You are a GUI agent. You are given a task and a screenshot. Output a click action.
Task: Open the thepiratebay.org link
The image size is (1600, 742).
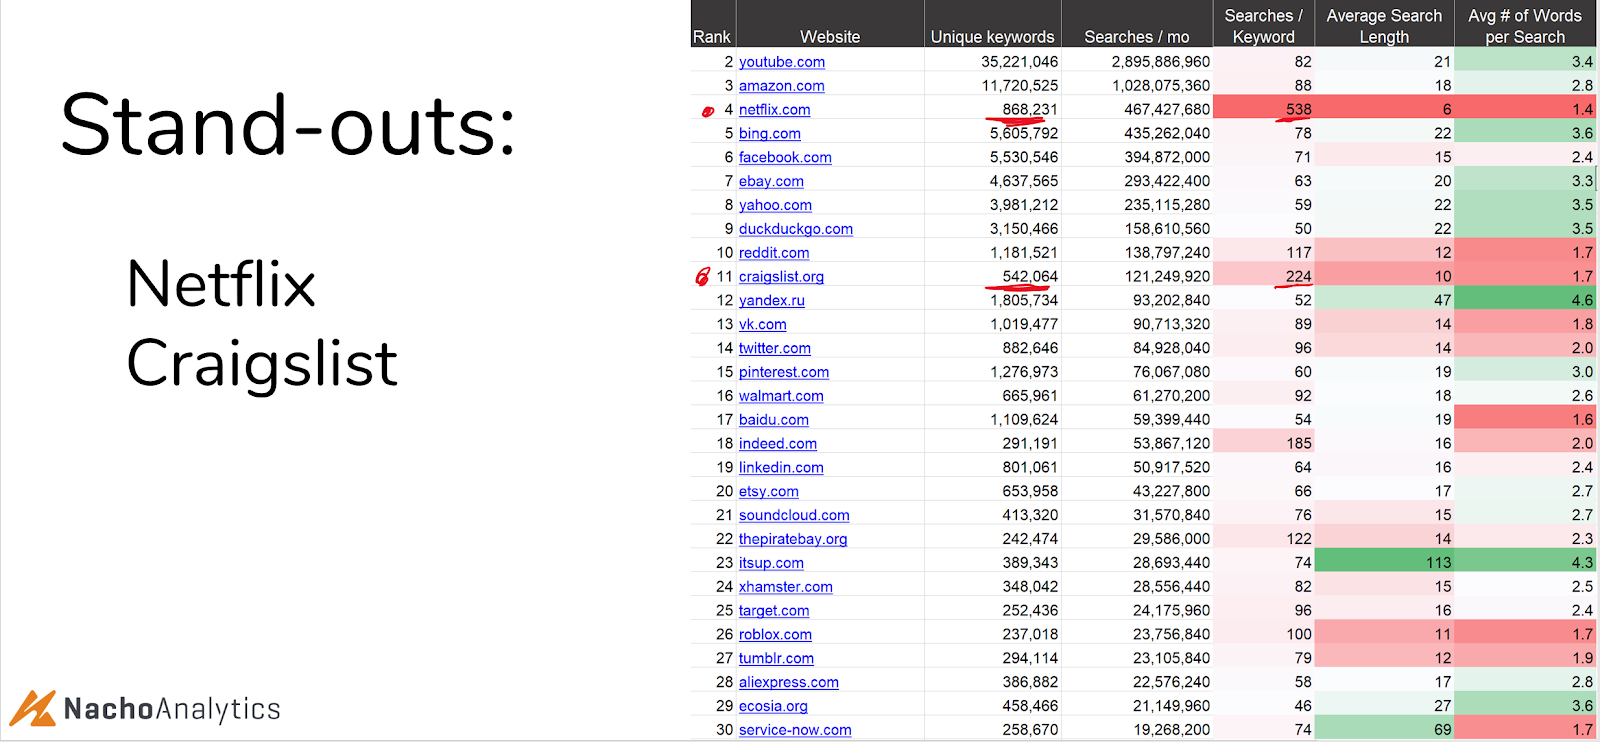pyautogui.click(x=793, y=539)
